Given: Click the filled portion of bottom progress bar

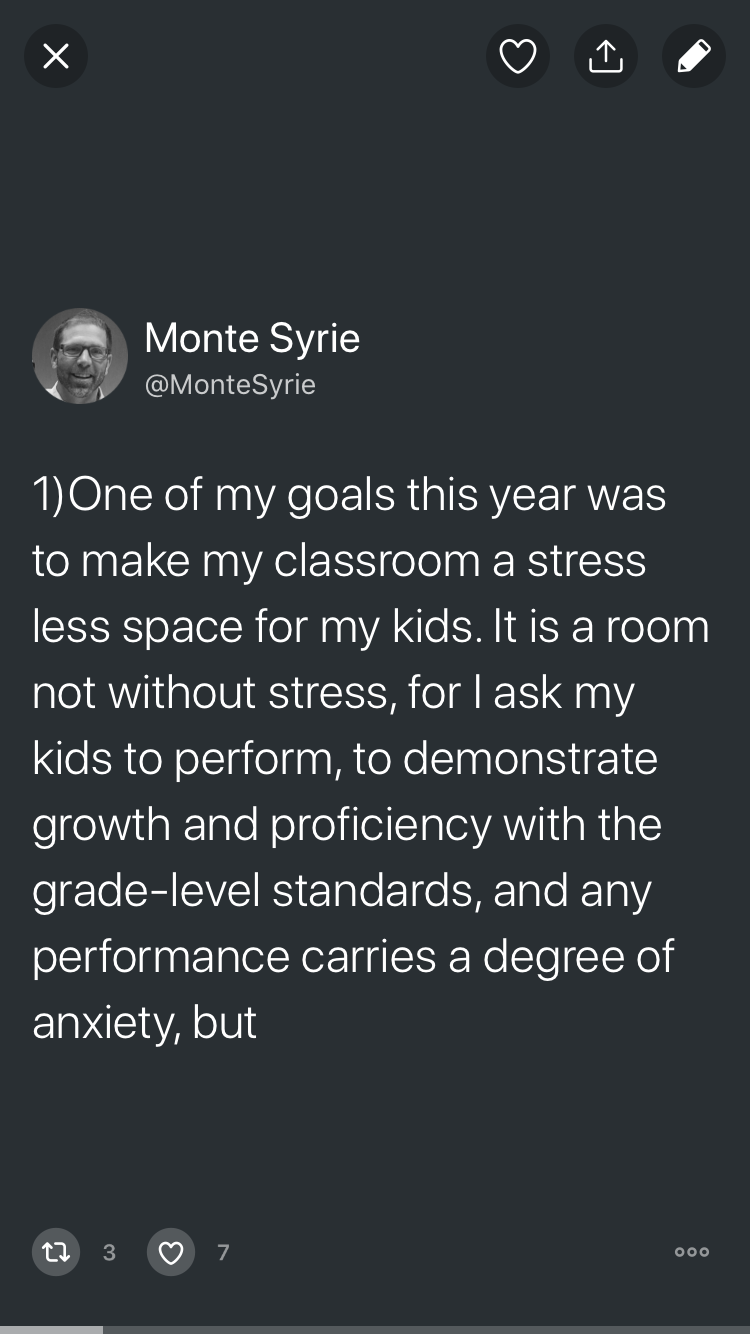Looking at the screenshot, I should click(x=50, y=1329).
